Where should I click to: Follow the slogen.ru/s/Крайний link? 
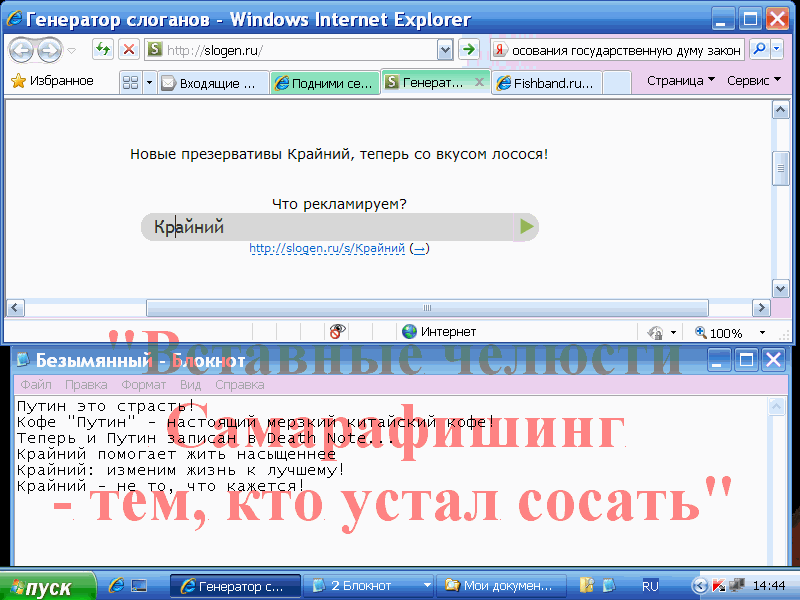pyautogui.click(x=327, y=248)
